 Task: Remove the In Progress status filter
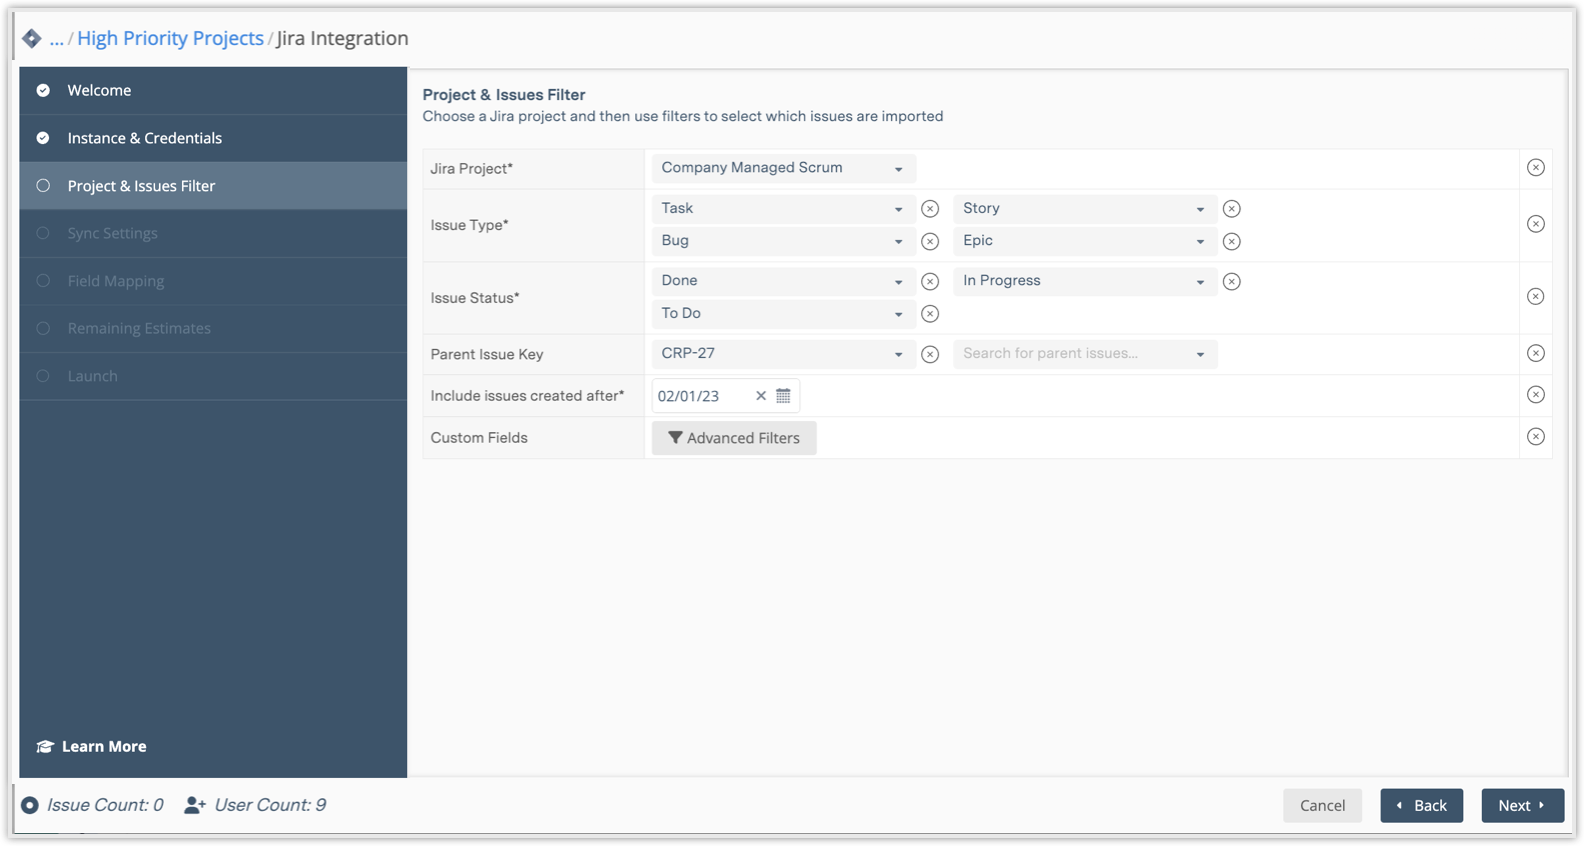pos(1232,282)
